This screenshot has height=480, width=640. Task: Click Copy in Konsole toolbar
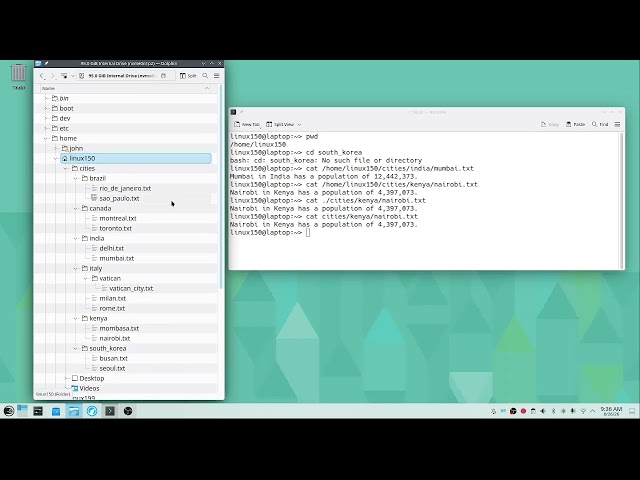coord(550,124)
